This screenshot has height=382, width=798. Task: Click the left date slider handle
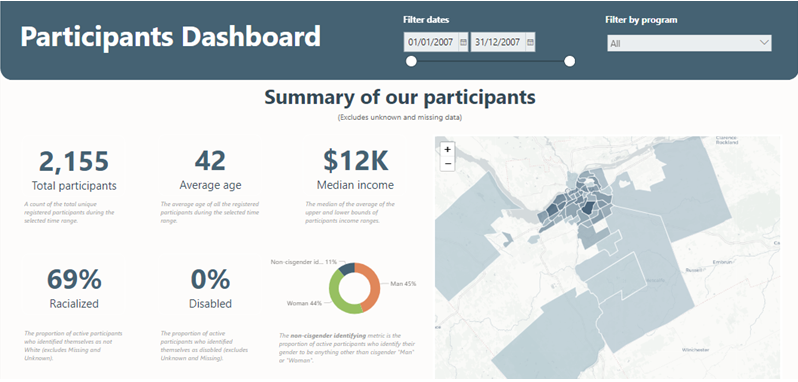click(x=411, y=62)
